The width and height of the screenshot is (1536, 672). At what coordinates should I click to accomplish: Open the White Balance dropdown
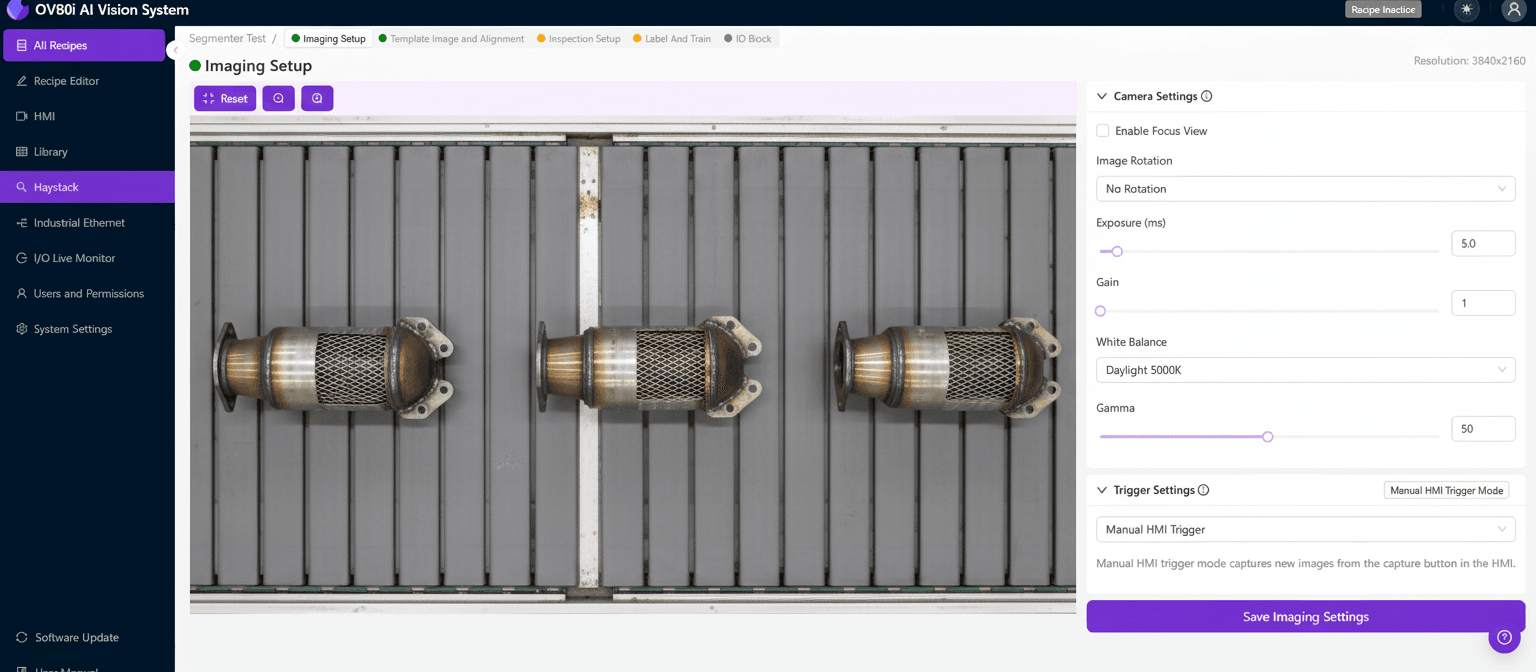[1305, 369]
